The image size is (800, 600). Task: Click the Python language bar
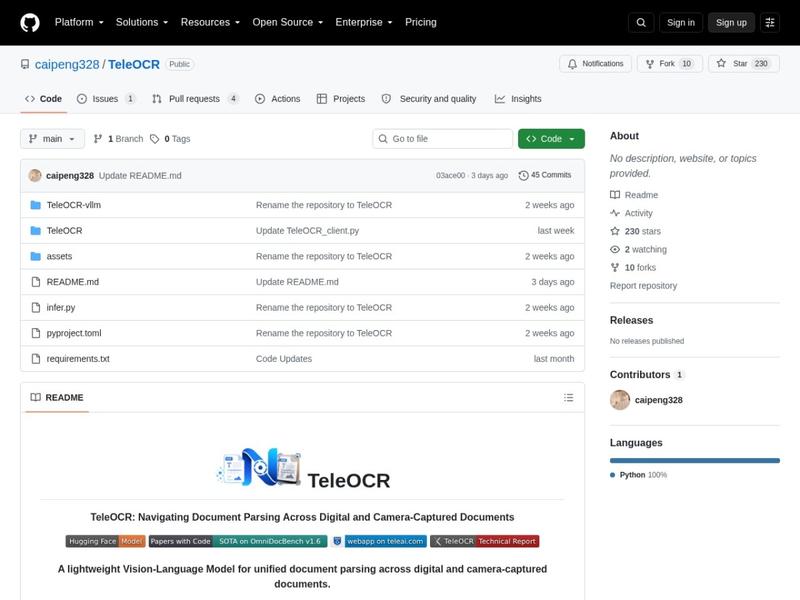coord(694,460)
